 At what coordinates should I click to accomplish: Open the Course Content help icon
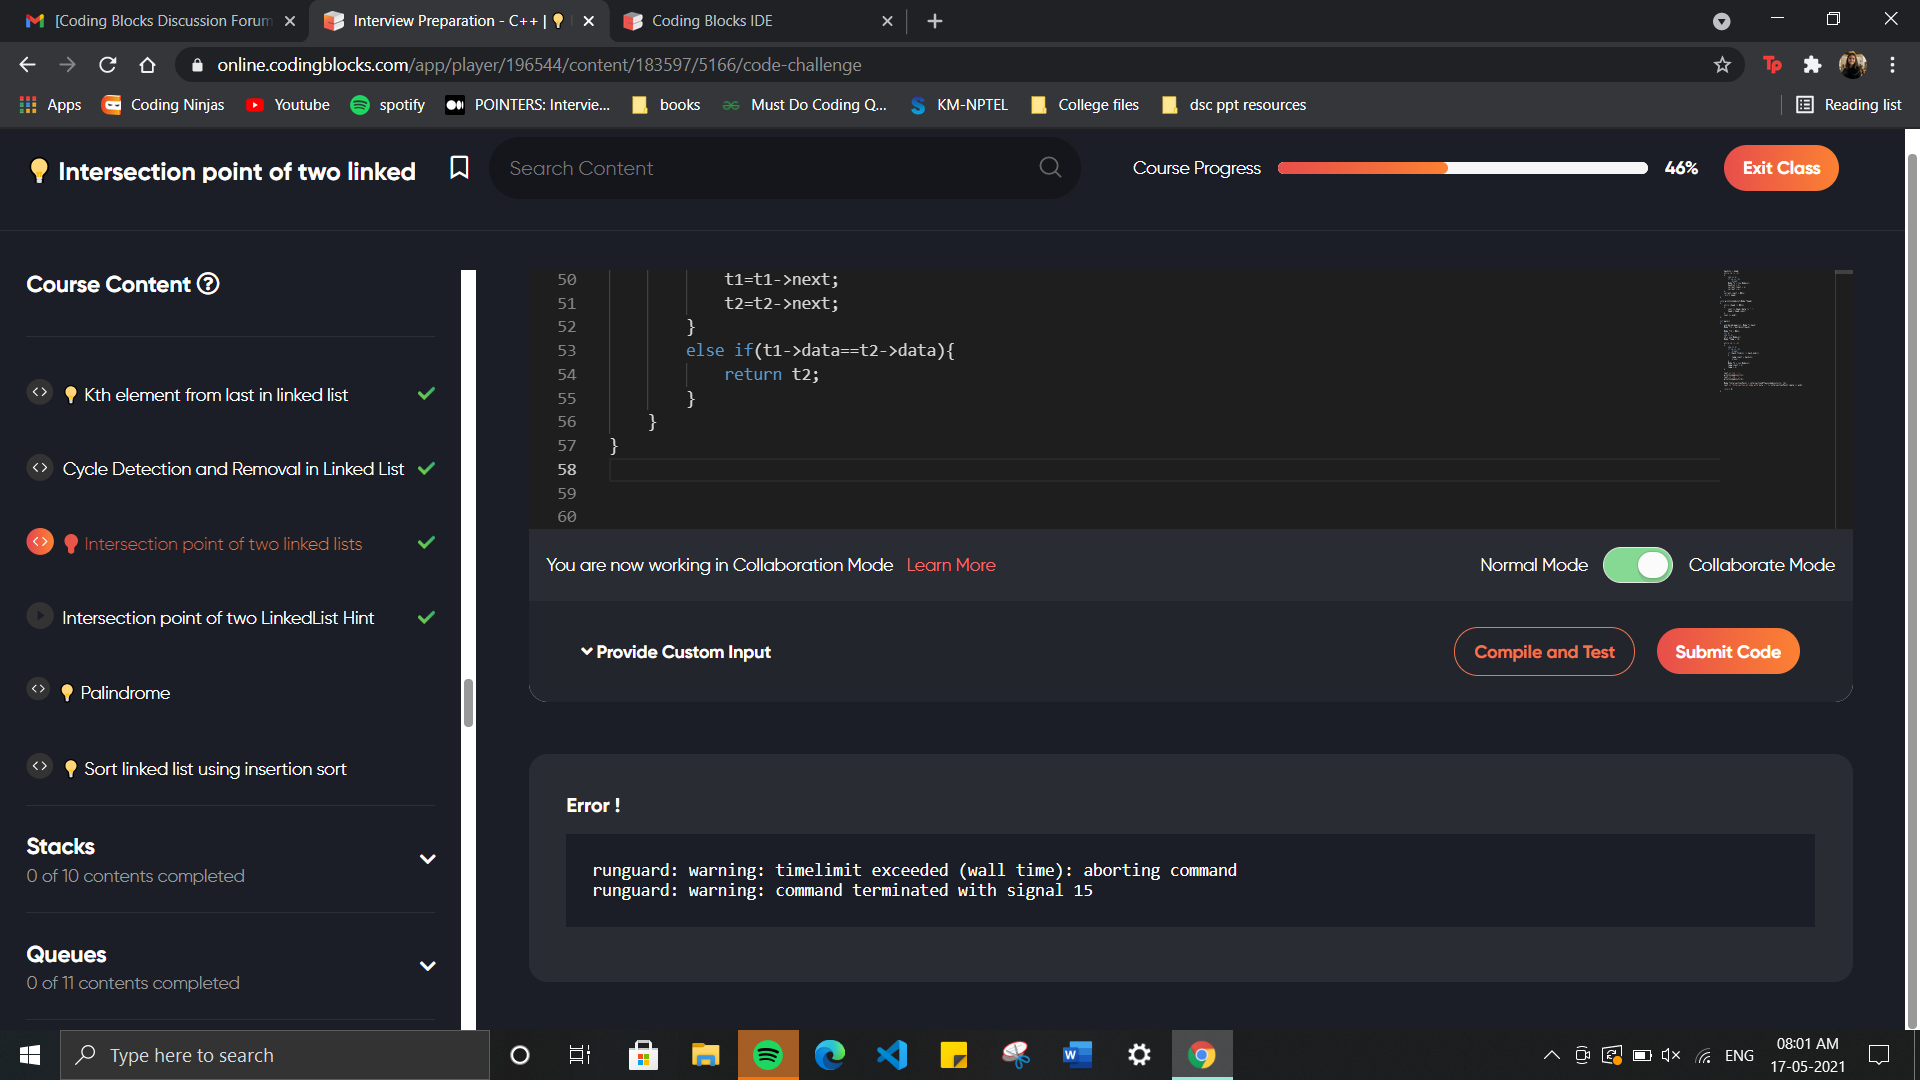click(x=208, y=284)
